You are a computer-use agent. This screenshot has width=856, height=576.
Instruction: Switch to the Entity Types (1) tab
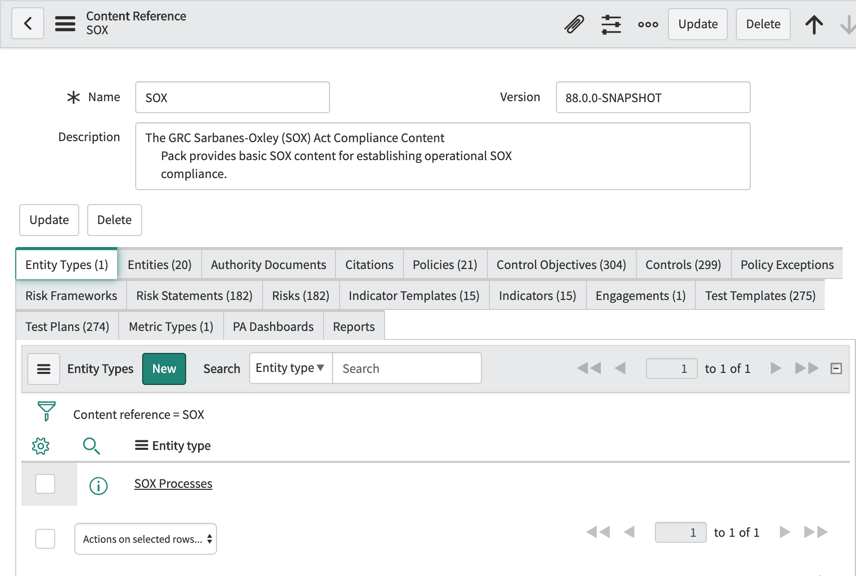click(67, 265)
